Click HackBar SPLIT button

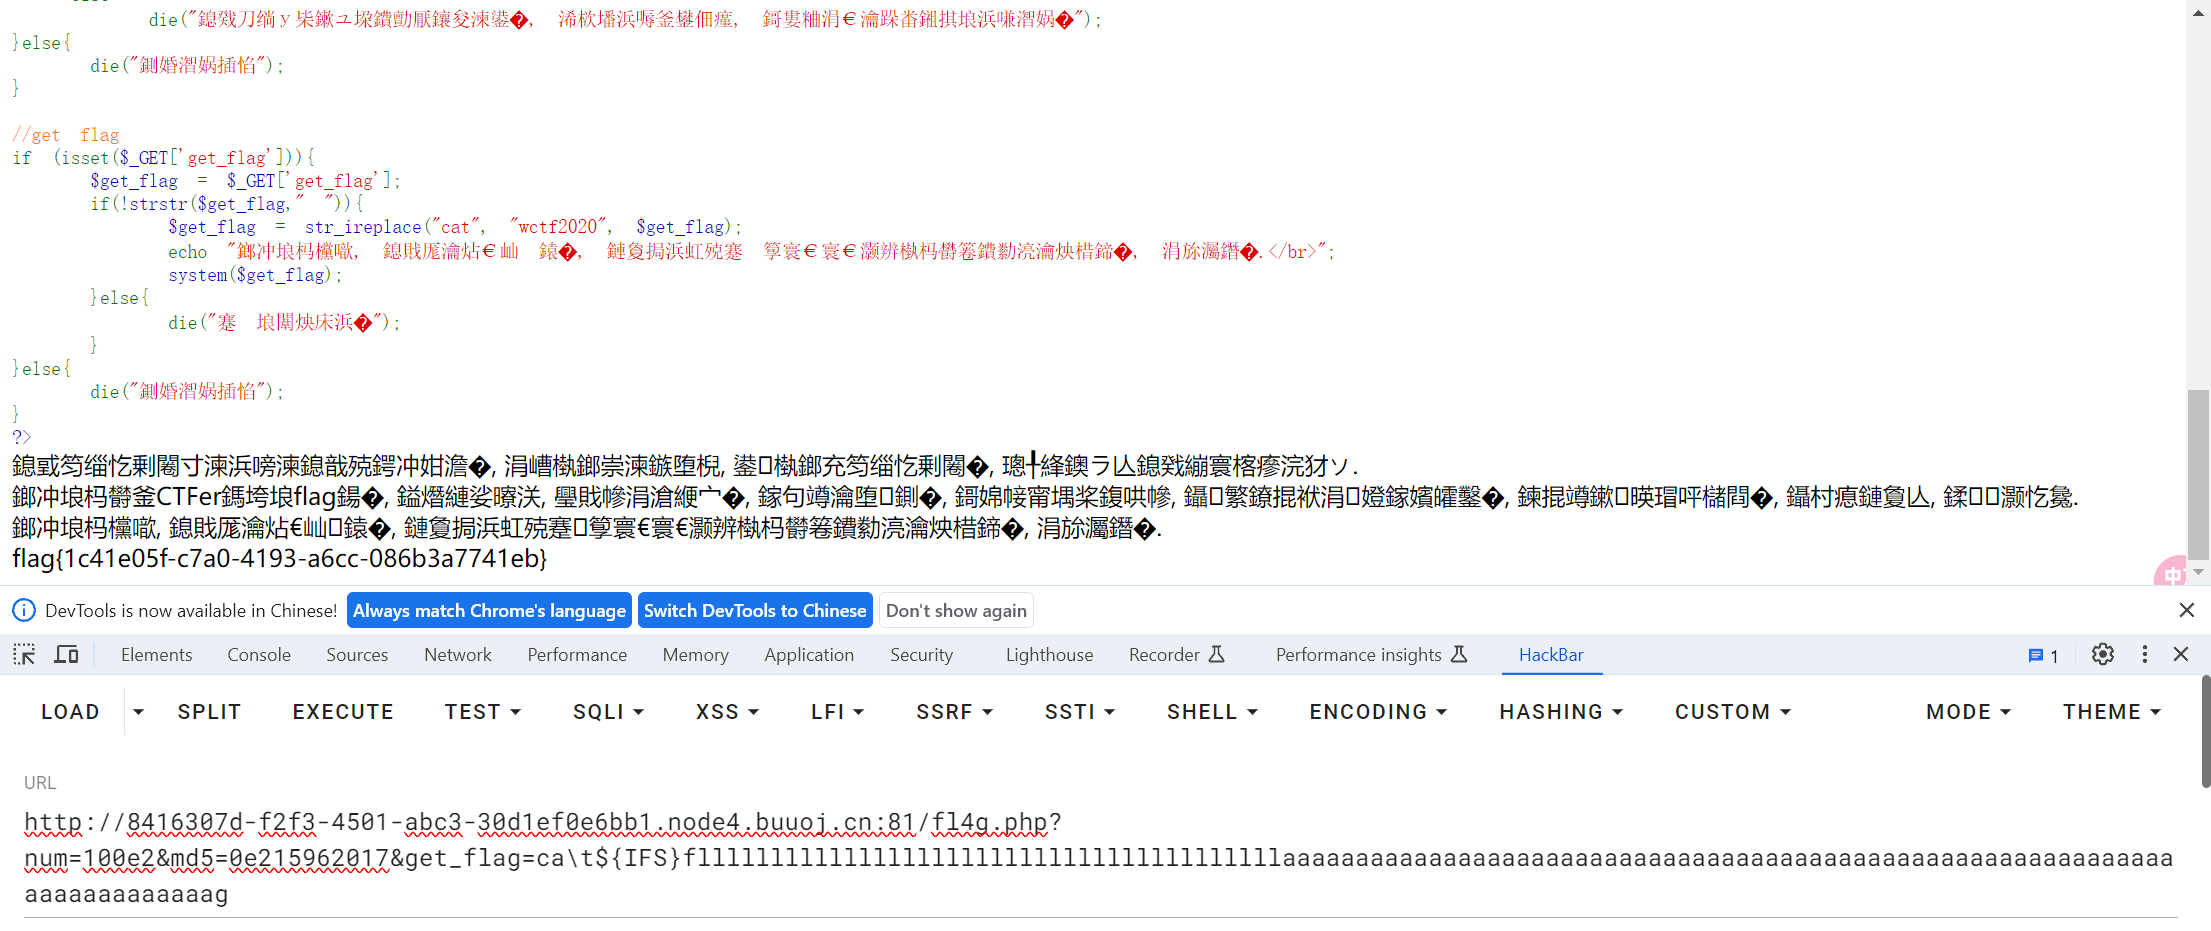tap(209, 712)
